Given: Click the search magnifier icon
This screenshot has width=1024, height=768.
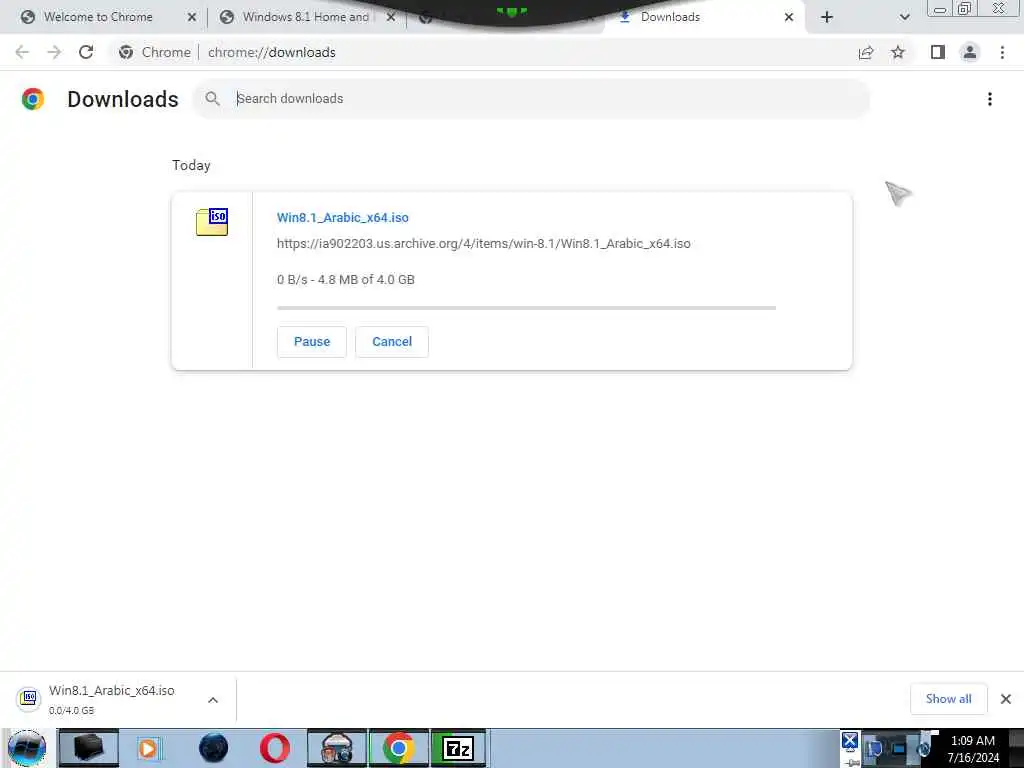Looking at the screenshot, I should click(212, 99).
